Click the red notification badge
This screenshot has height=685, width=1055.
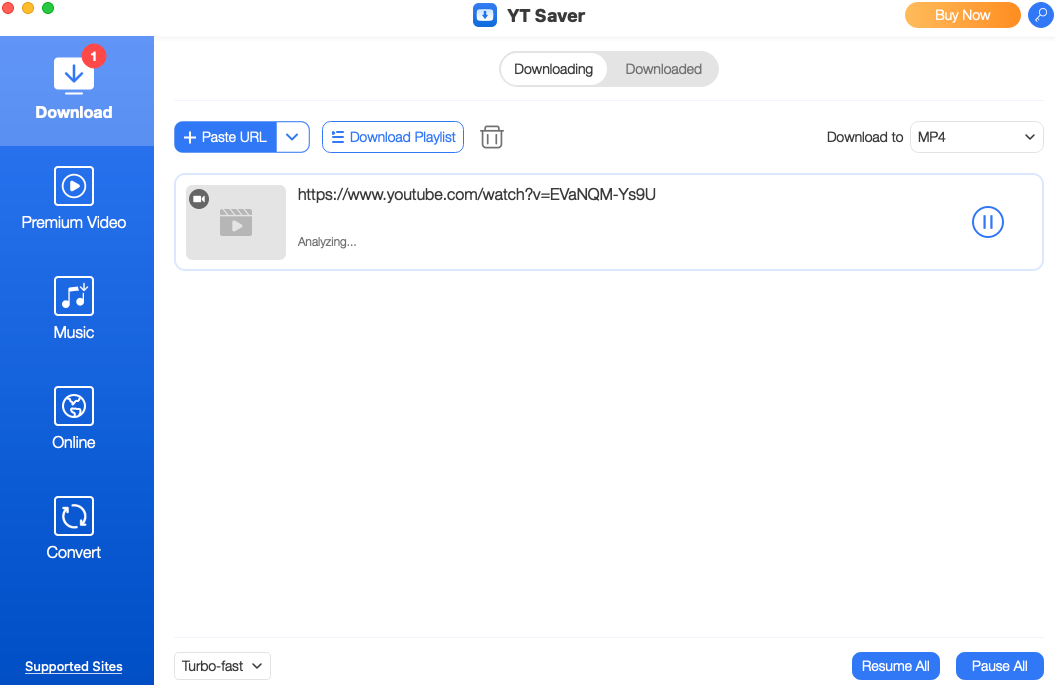click(94, 57)
